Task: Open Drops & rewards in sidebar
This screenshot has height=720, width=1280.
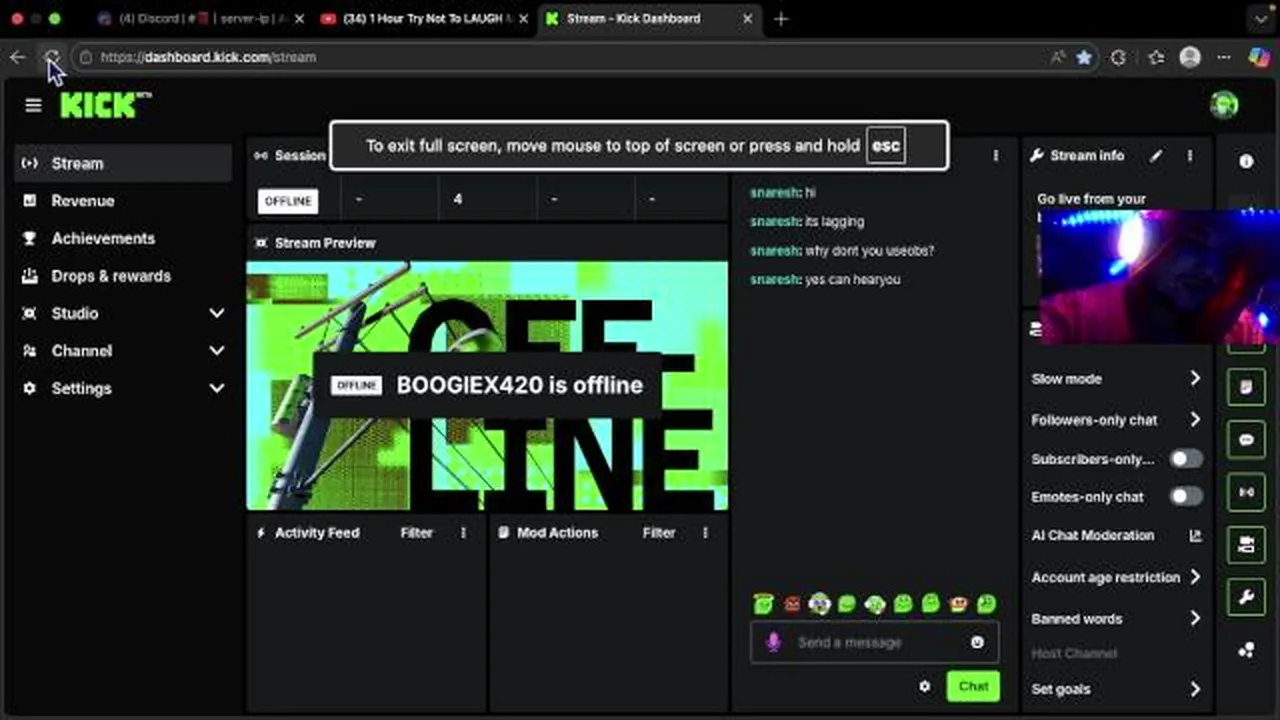Action: pos(124,276)
